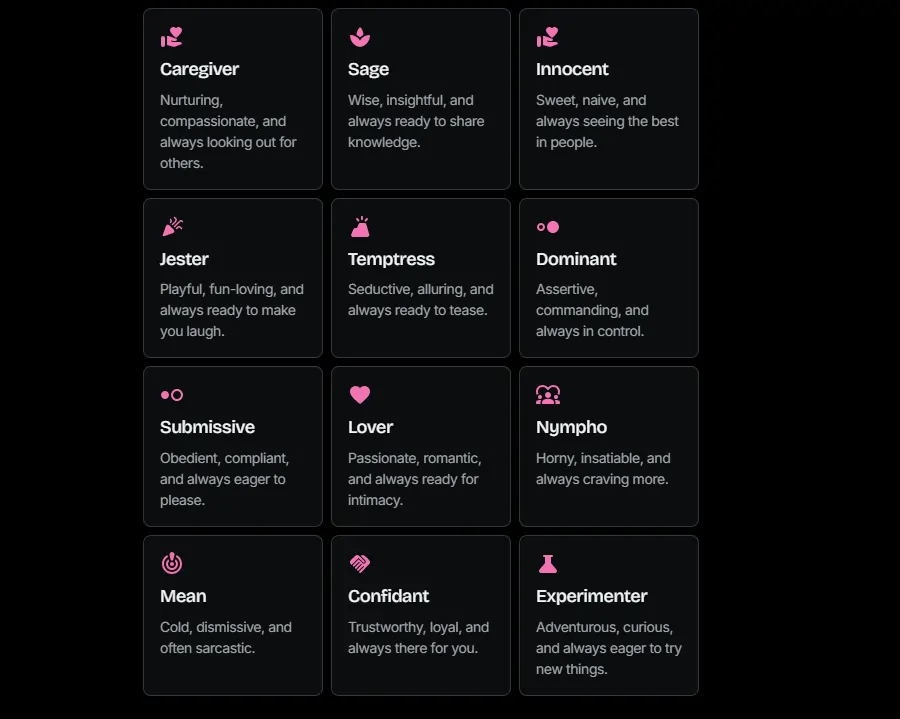The width and height of the screenshot is (900, 719).
Task: Click the Innocent persona title
Action: click(572, 69)
